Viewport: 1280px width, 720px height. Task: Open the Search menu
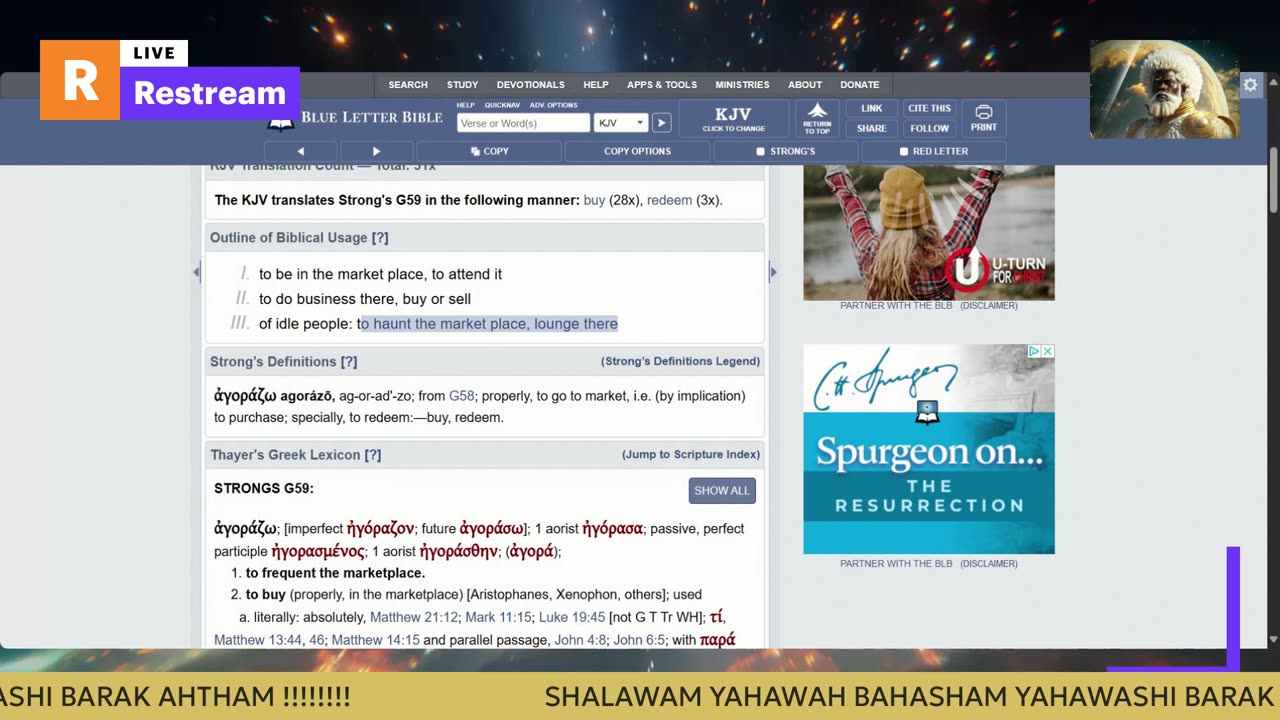coord(408,85)
